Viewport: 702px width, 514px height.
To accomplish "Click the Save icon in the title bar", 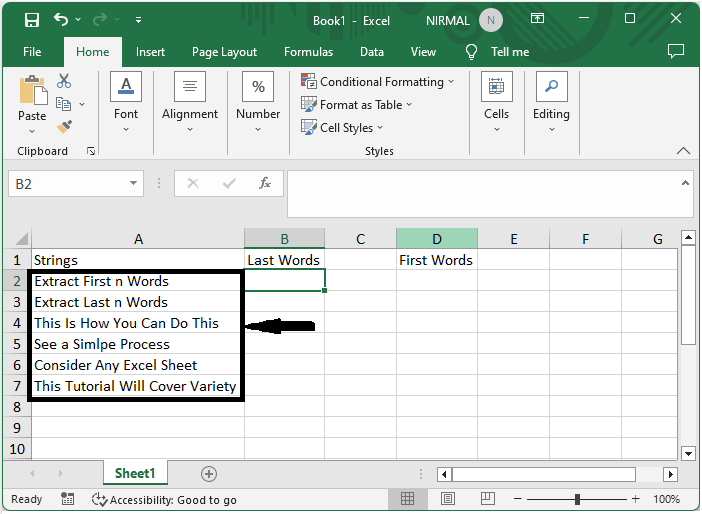I will point(32,20).
